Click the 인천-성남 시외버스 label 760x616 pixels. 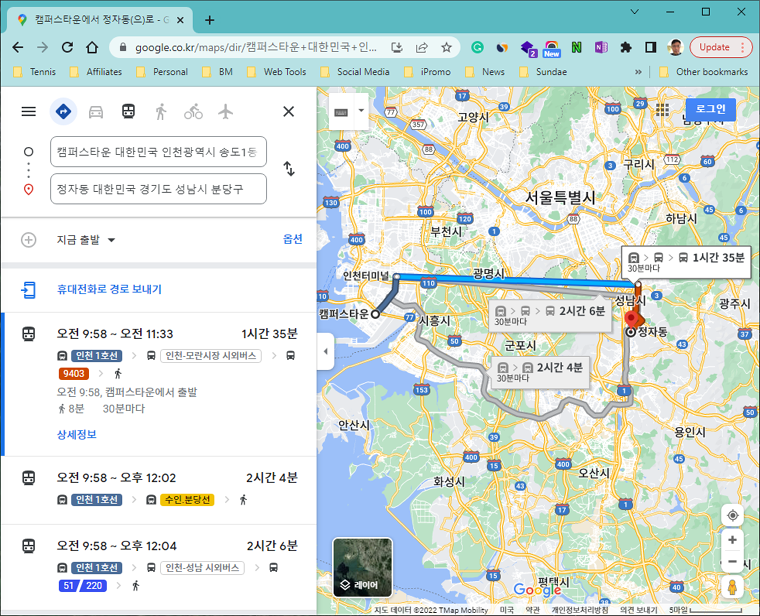point(202,568)
